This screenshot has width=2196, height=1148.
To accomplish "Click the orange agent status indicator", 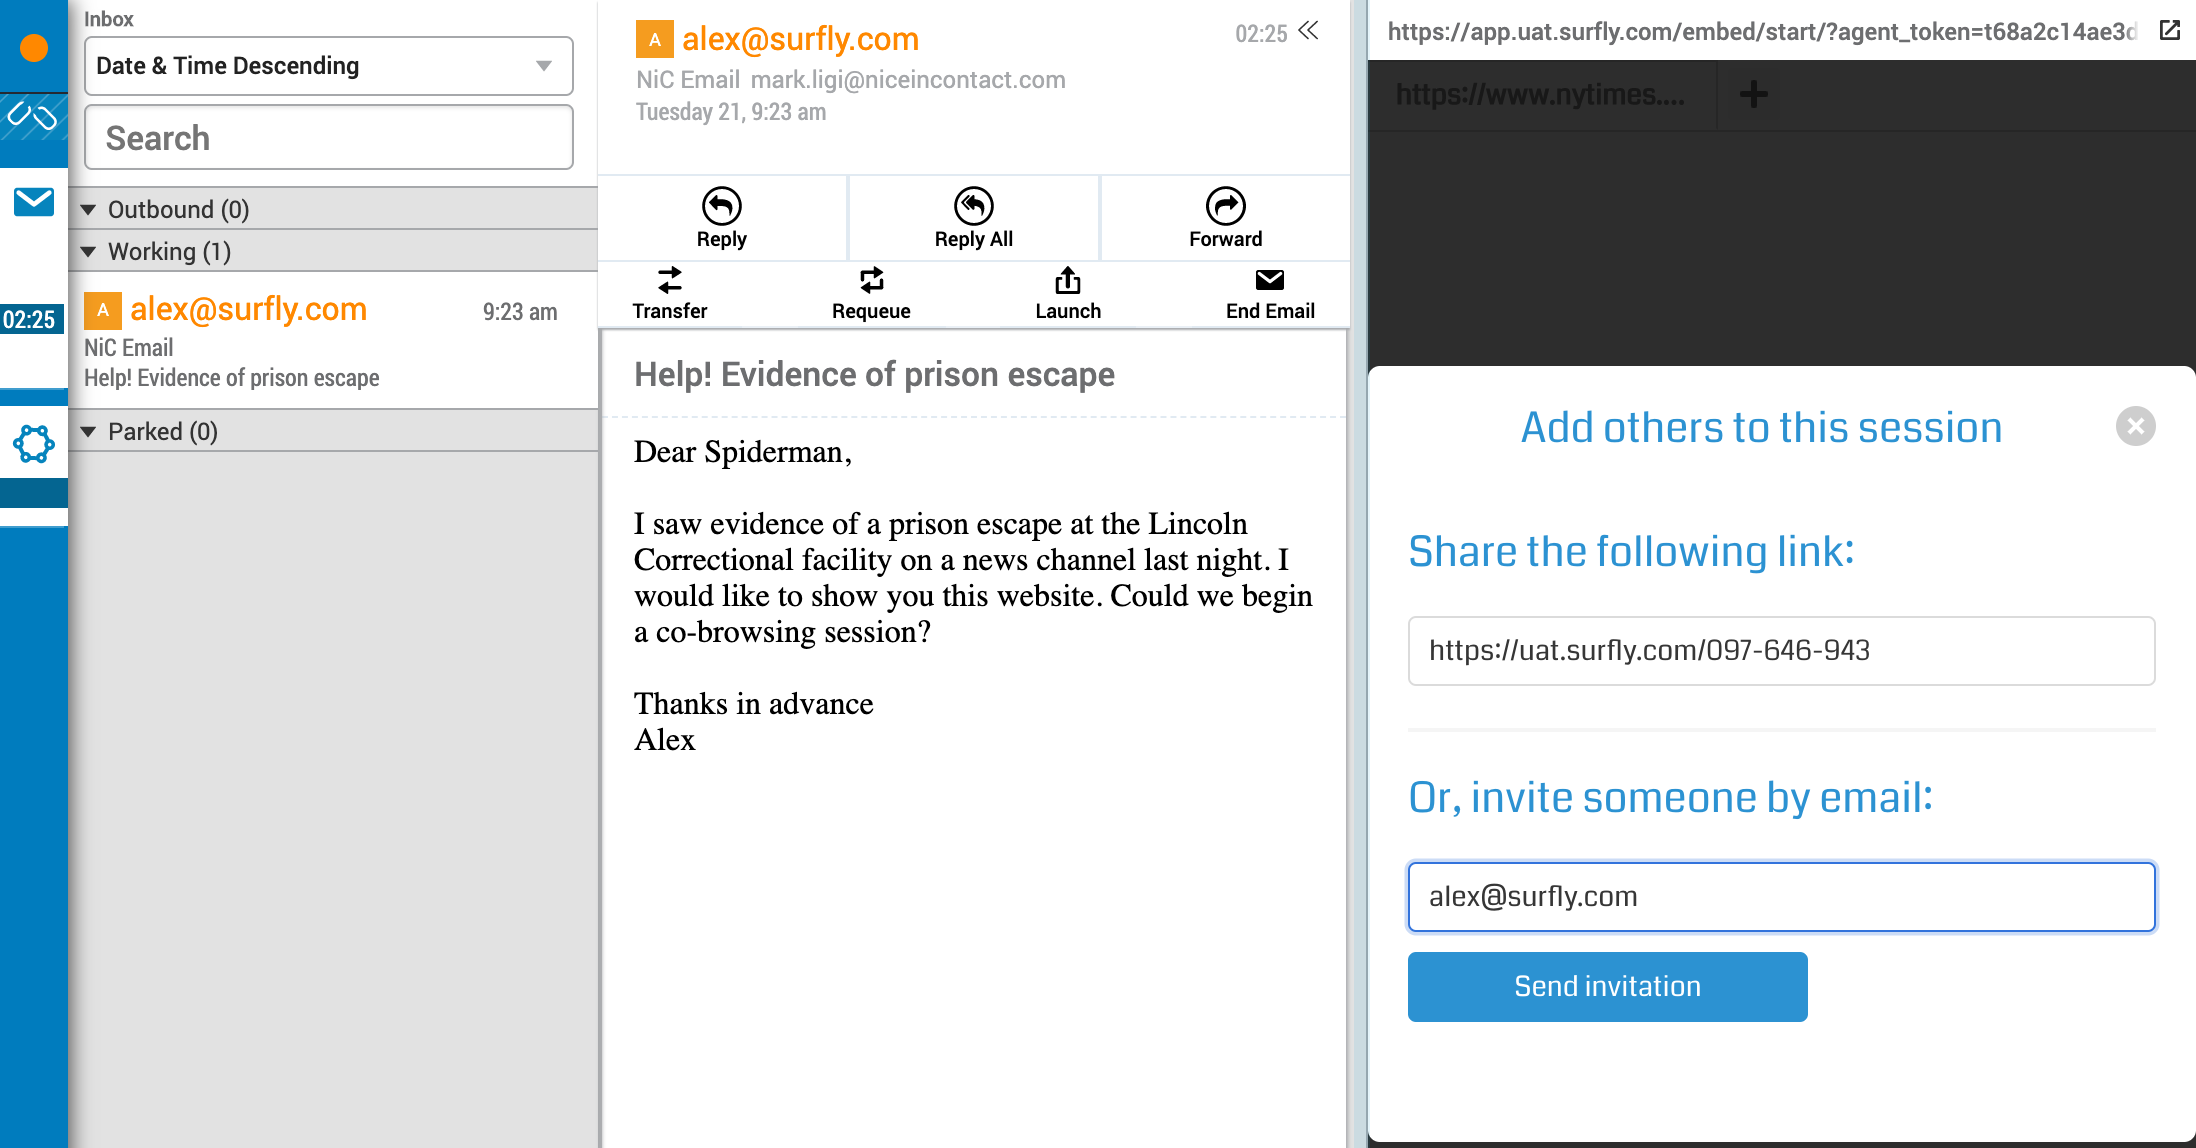I will (34, 48).
